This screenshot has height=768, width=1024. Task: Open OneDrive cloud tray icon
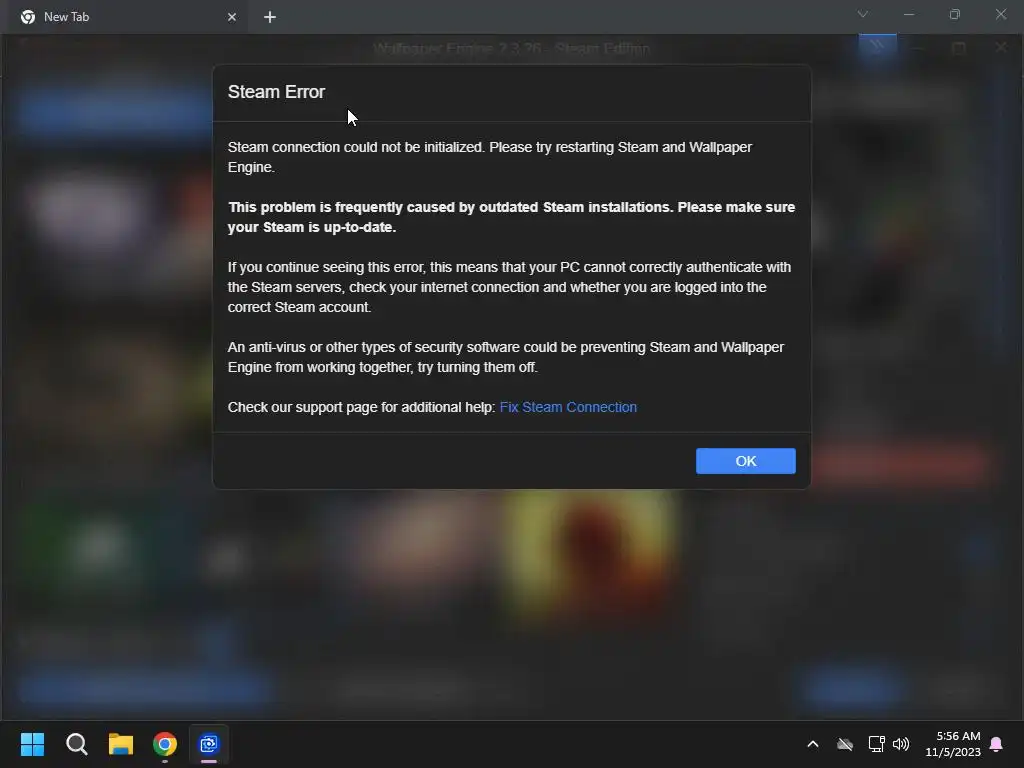pos(845,744)
